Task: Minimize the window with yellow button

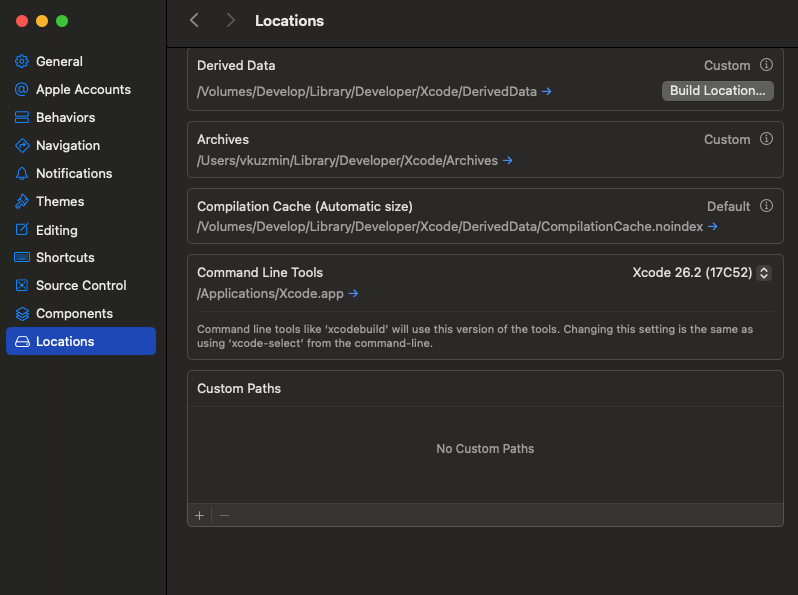Action: point(42,21)
